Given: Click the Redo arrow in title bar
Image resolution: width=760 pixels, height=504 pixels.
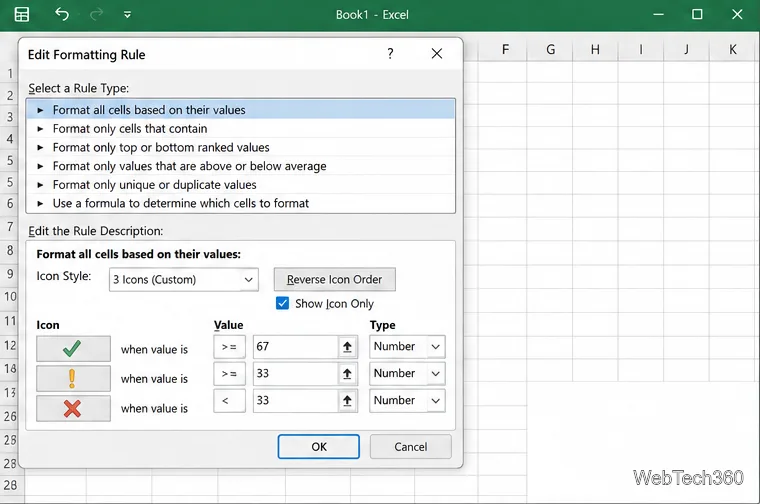Looking at the screenshot, I should (96, 14).
